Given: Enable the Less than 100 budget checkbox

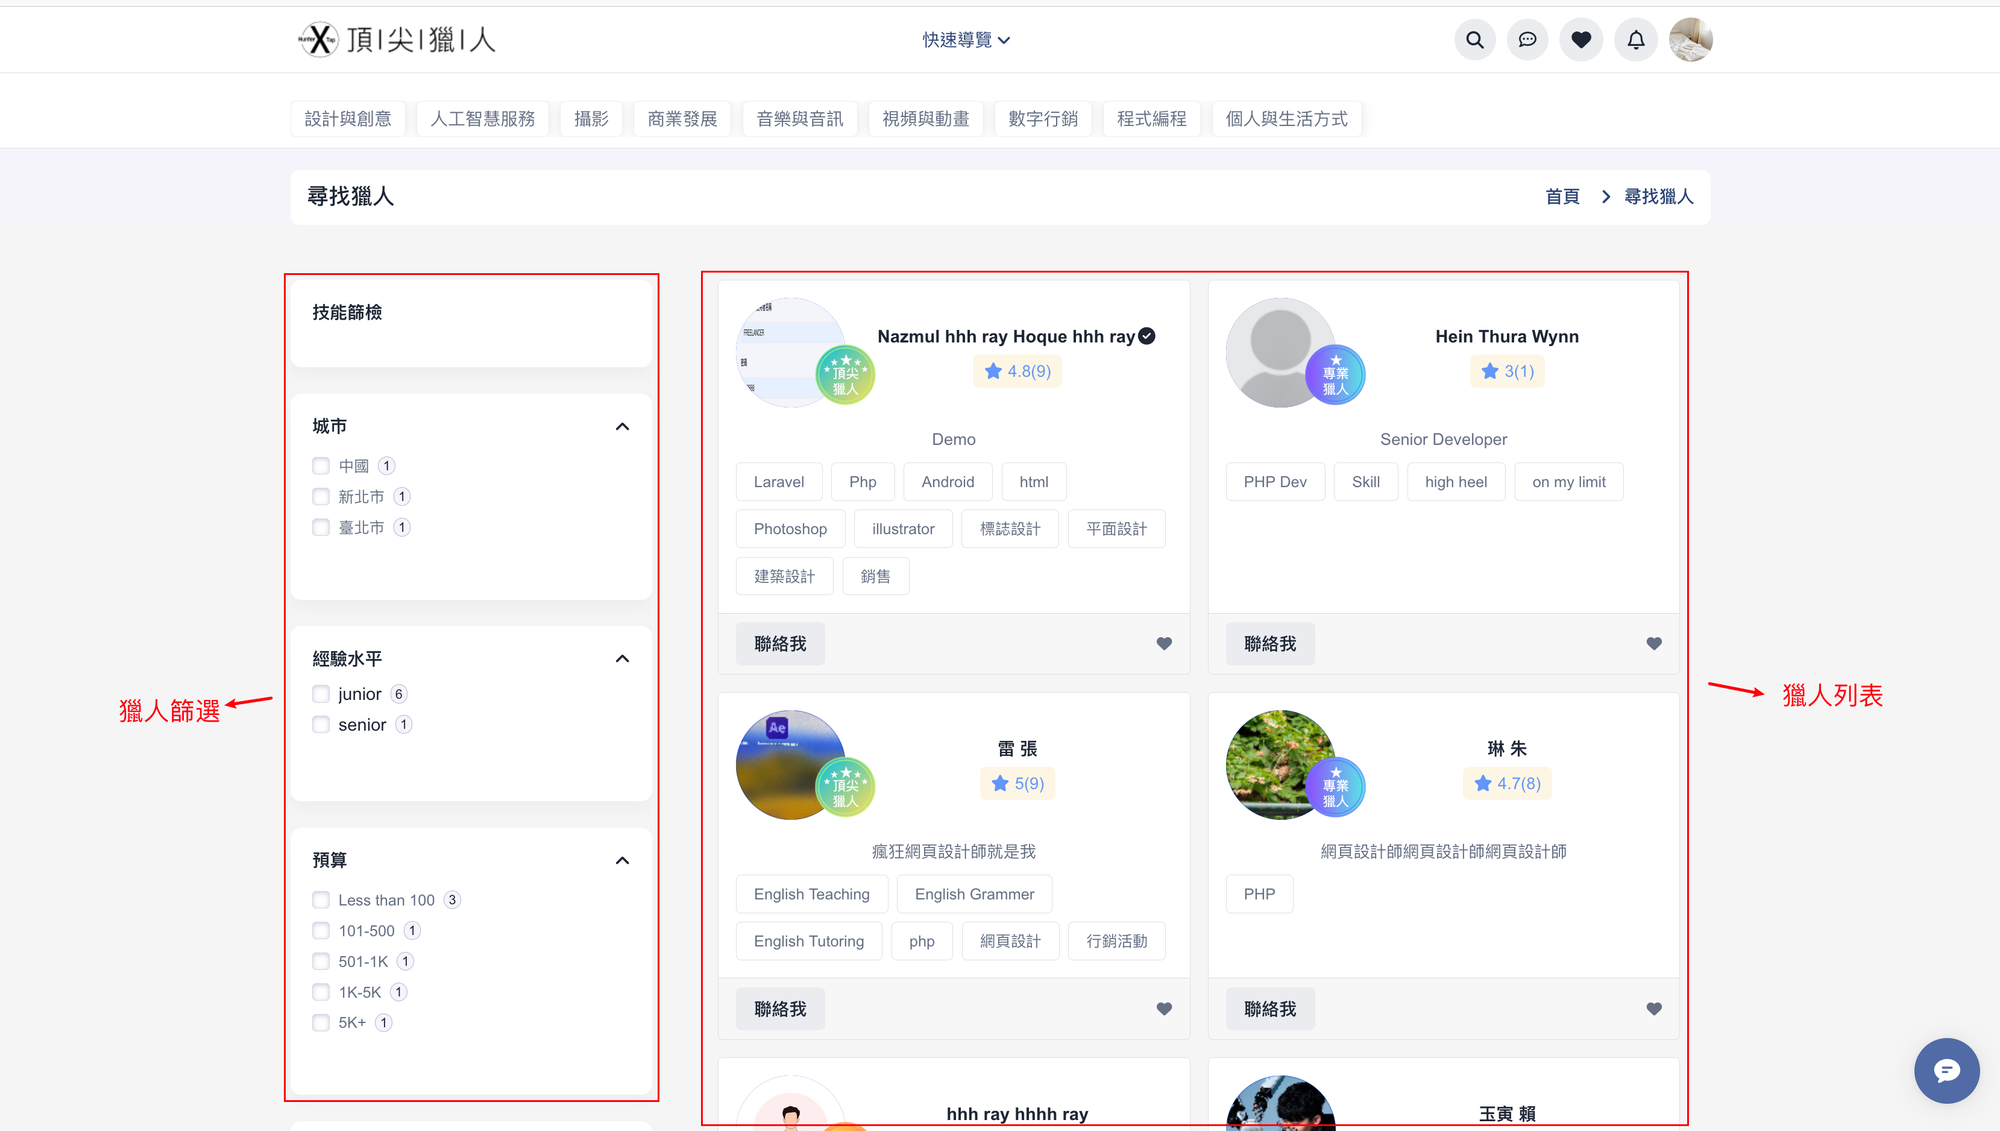Looking at the screenshot, I should pos(321,900).
